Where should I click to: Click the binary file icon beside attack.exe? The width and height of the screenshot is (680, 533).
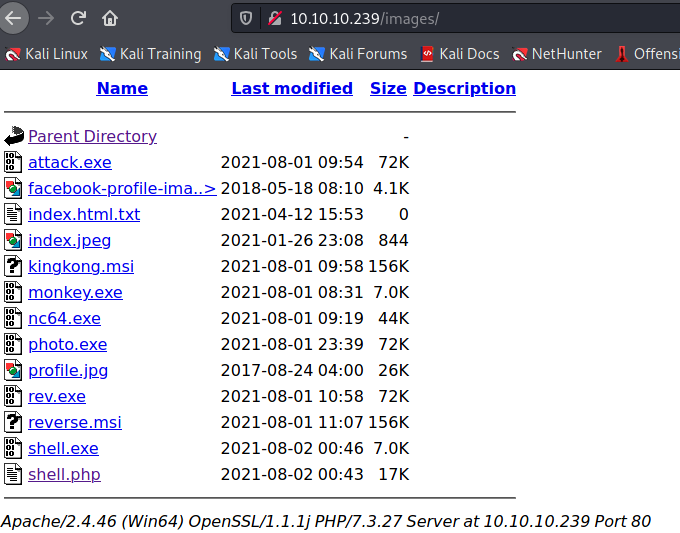13,163
